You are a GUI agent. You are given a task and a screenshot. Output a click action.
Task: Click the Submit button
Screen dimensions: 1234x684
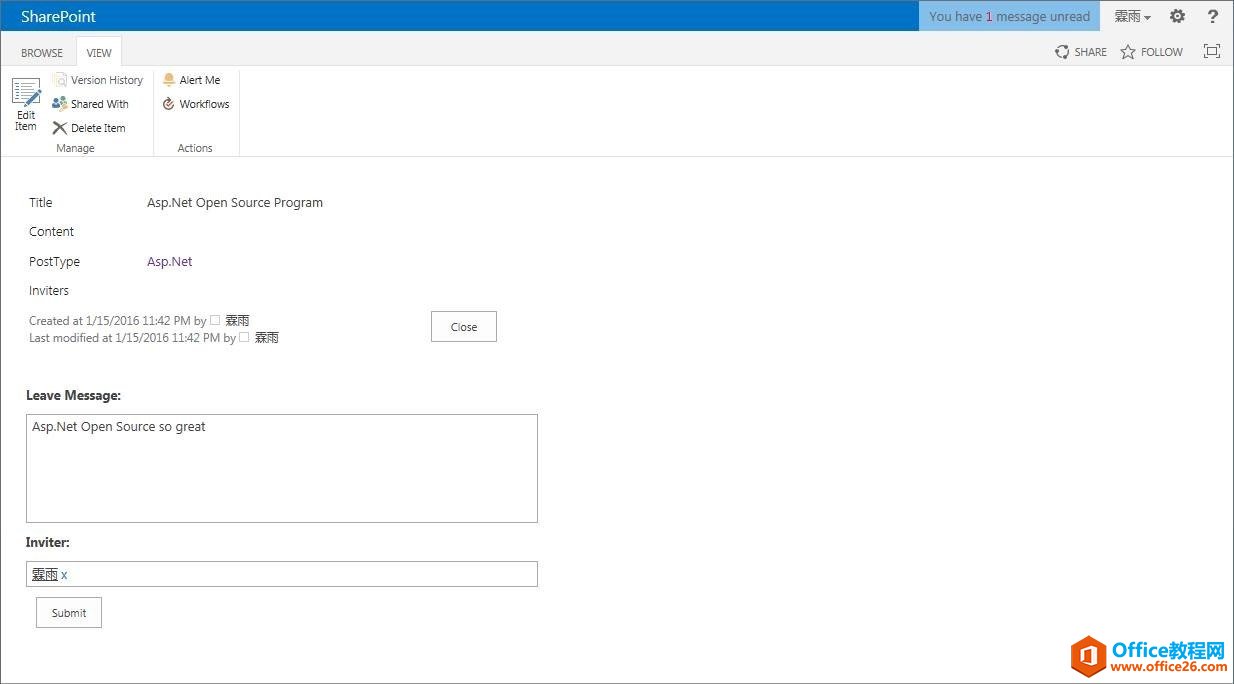pos(69,613)
